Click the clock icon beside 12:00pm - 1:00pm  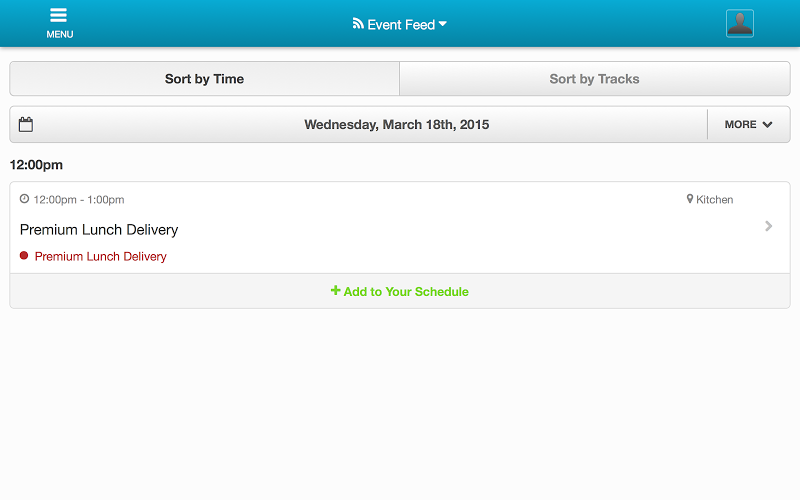tap(24, 199)
